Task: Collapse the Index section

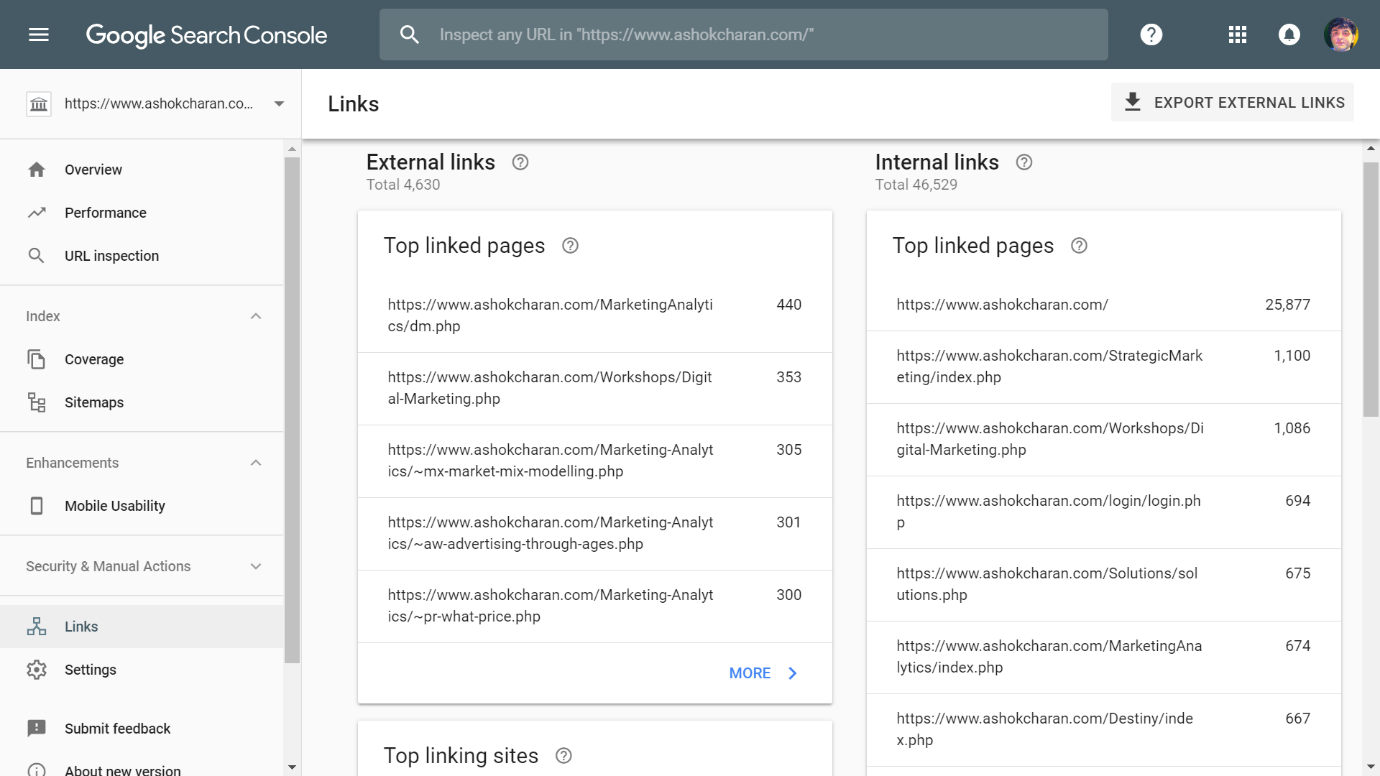Action: pyautogui.click(x=255, y=316)
